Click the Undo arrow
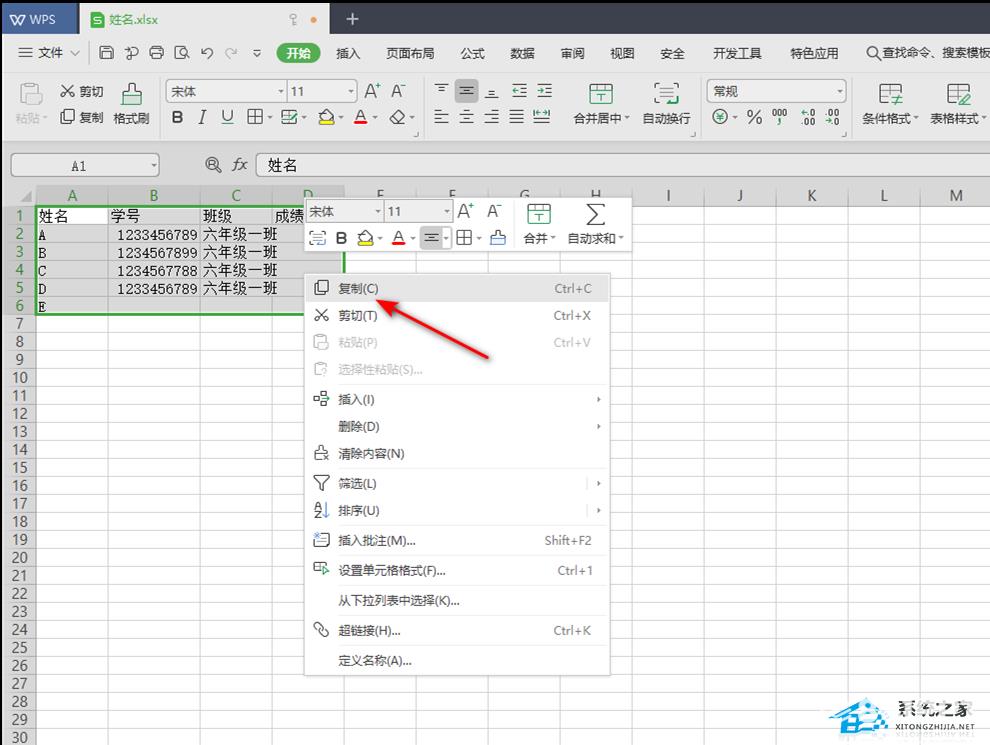 [x=207, y=53]
